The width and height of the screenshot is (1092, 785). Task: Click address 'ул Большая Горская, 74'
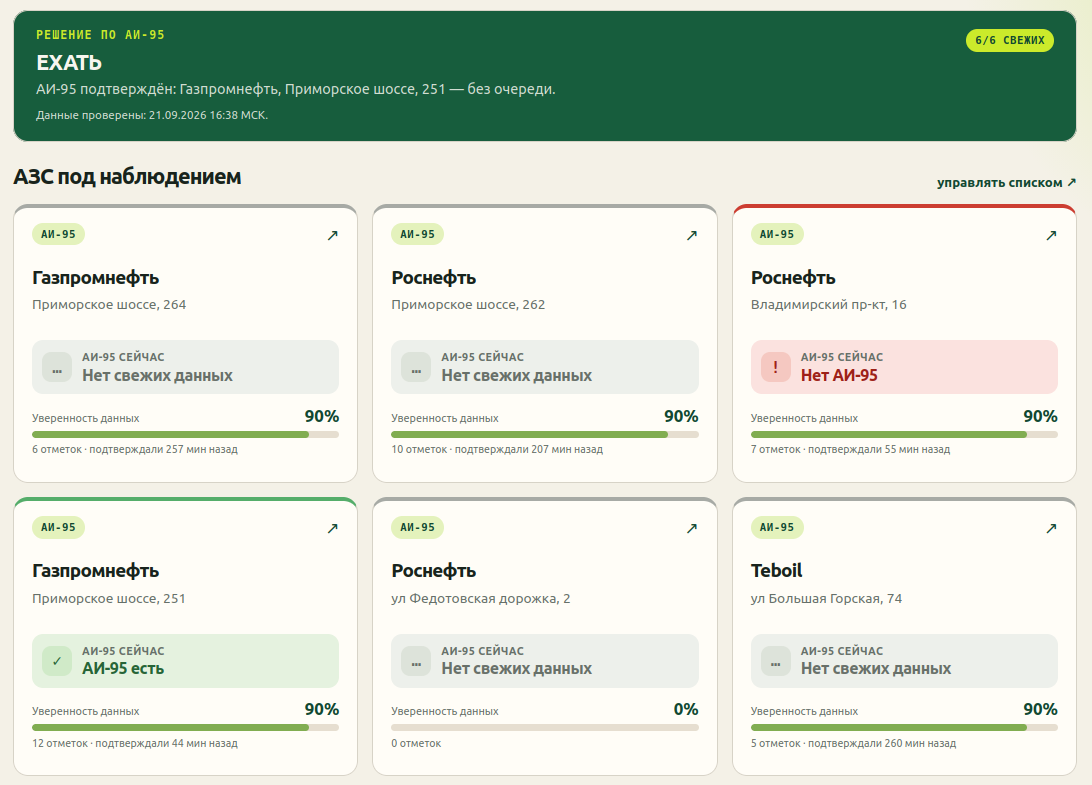click(826, 598)
